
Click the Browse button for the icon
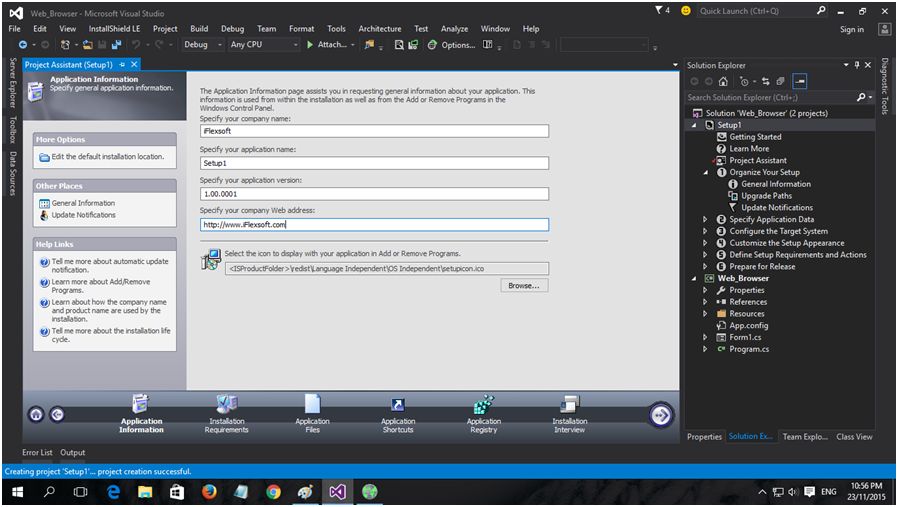[x=524, y=286]
